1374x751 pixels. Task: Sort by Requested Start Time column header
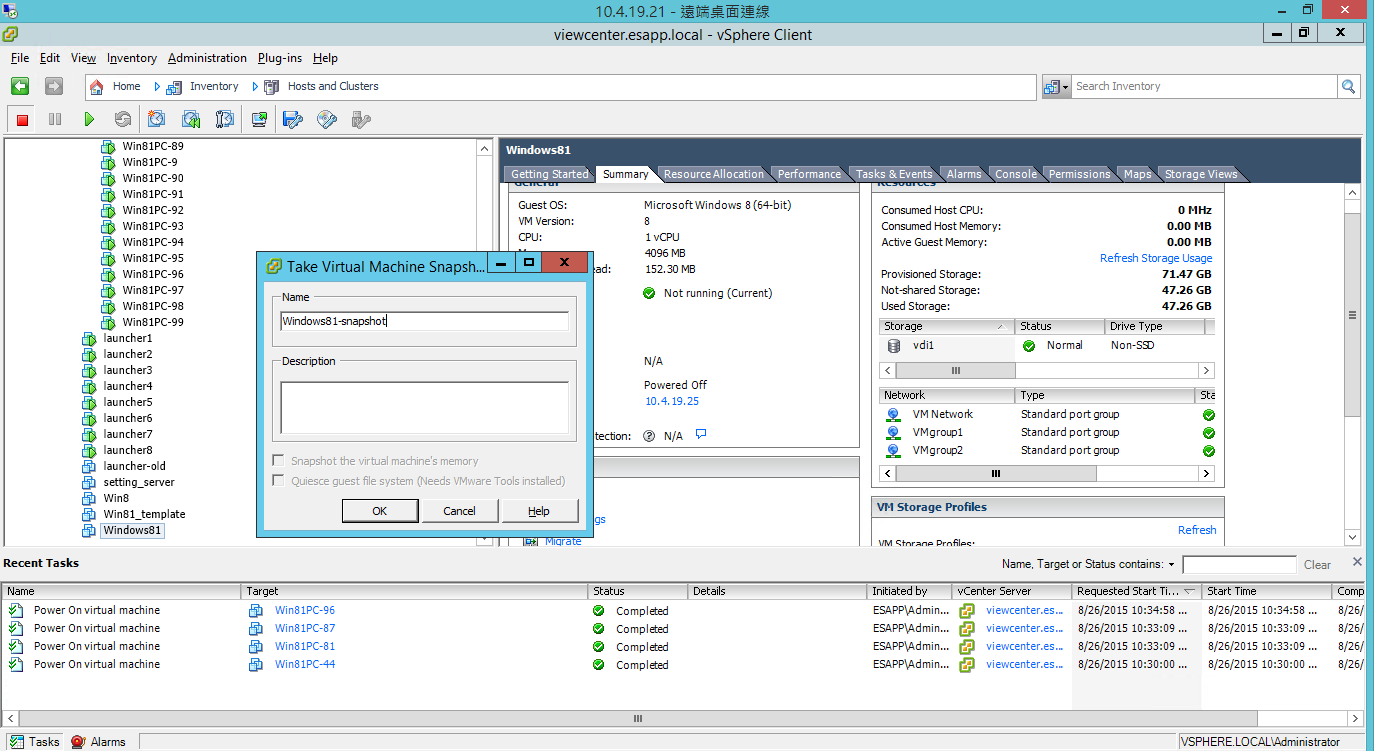pyautogui.click(x=1130, y=591)
